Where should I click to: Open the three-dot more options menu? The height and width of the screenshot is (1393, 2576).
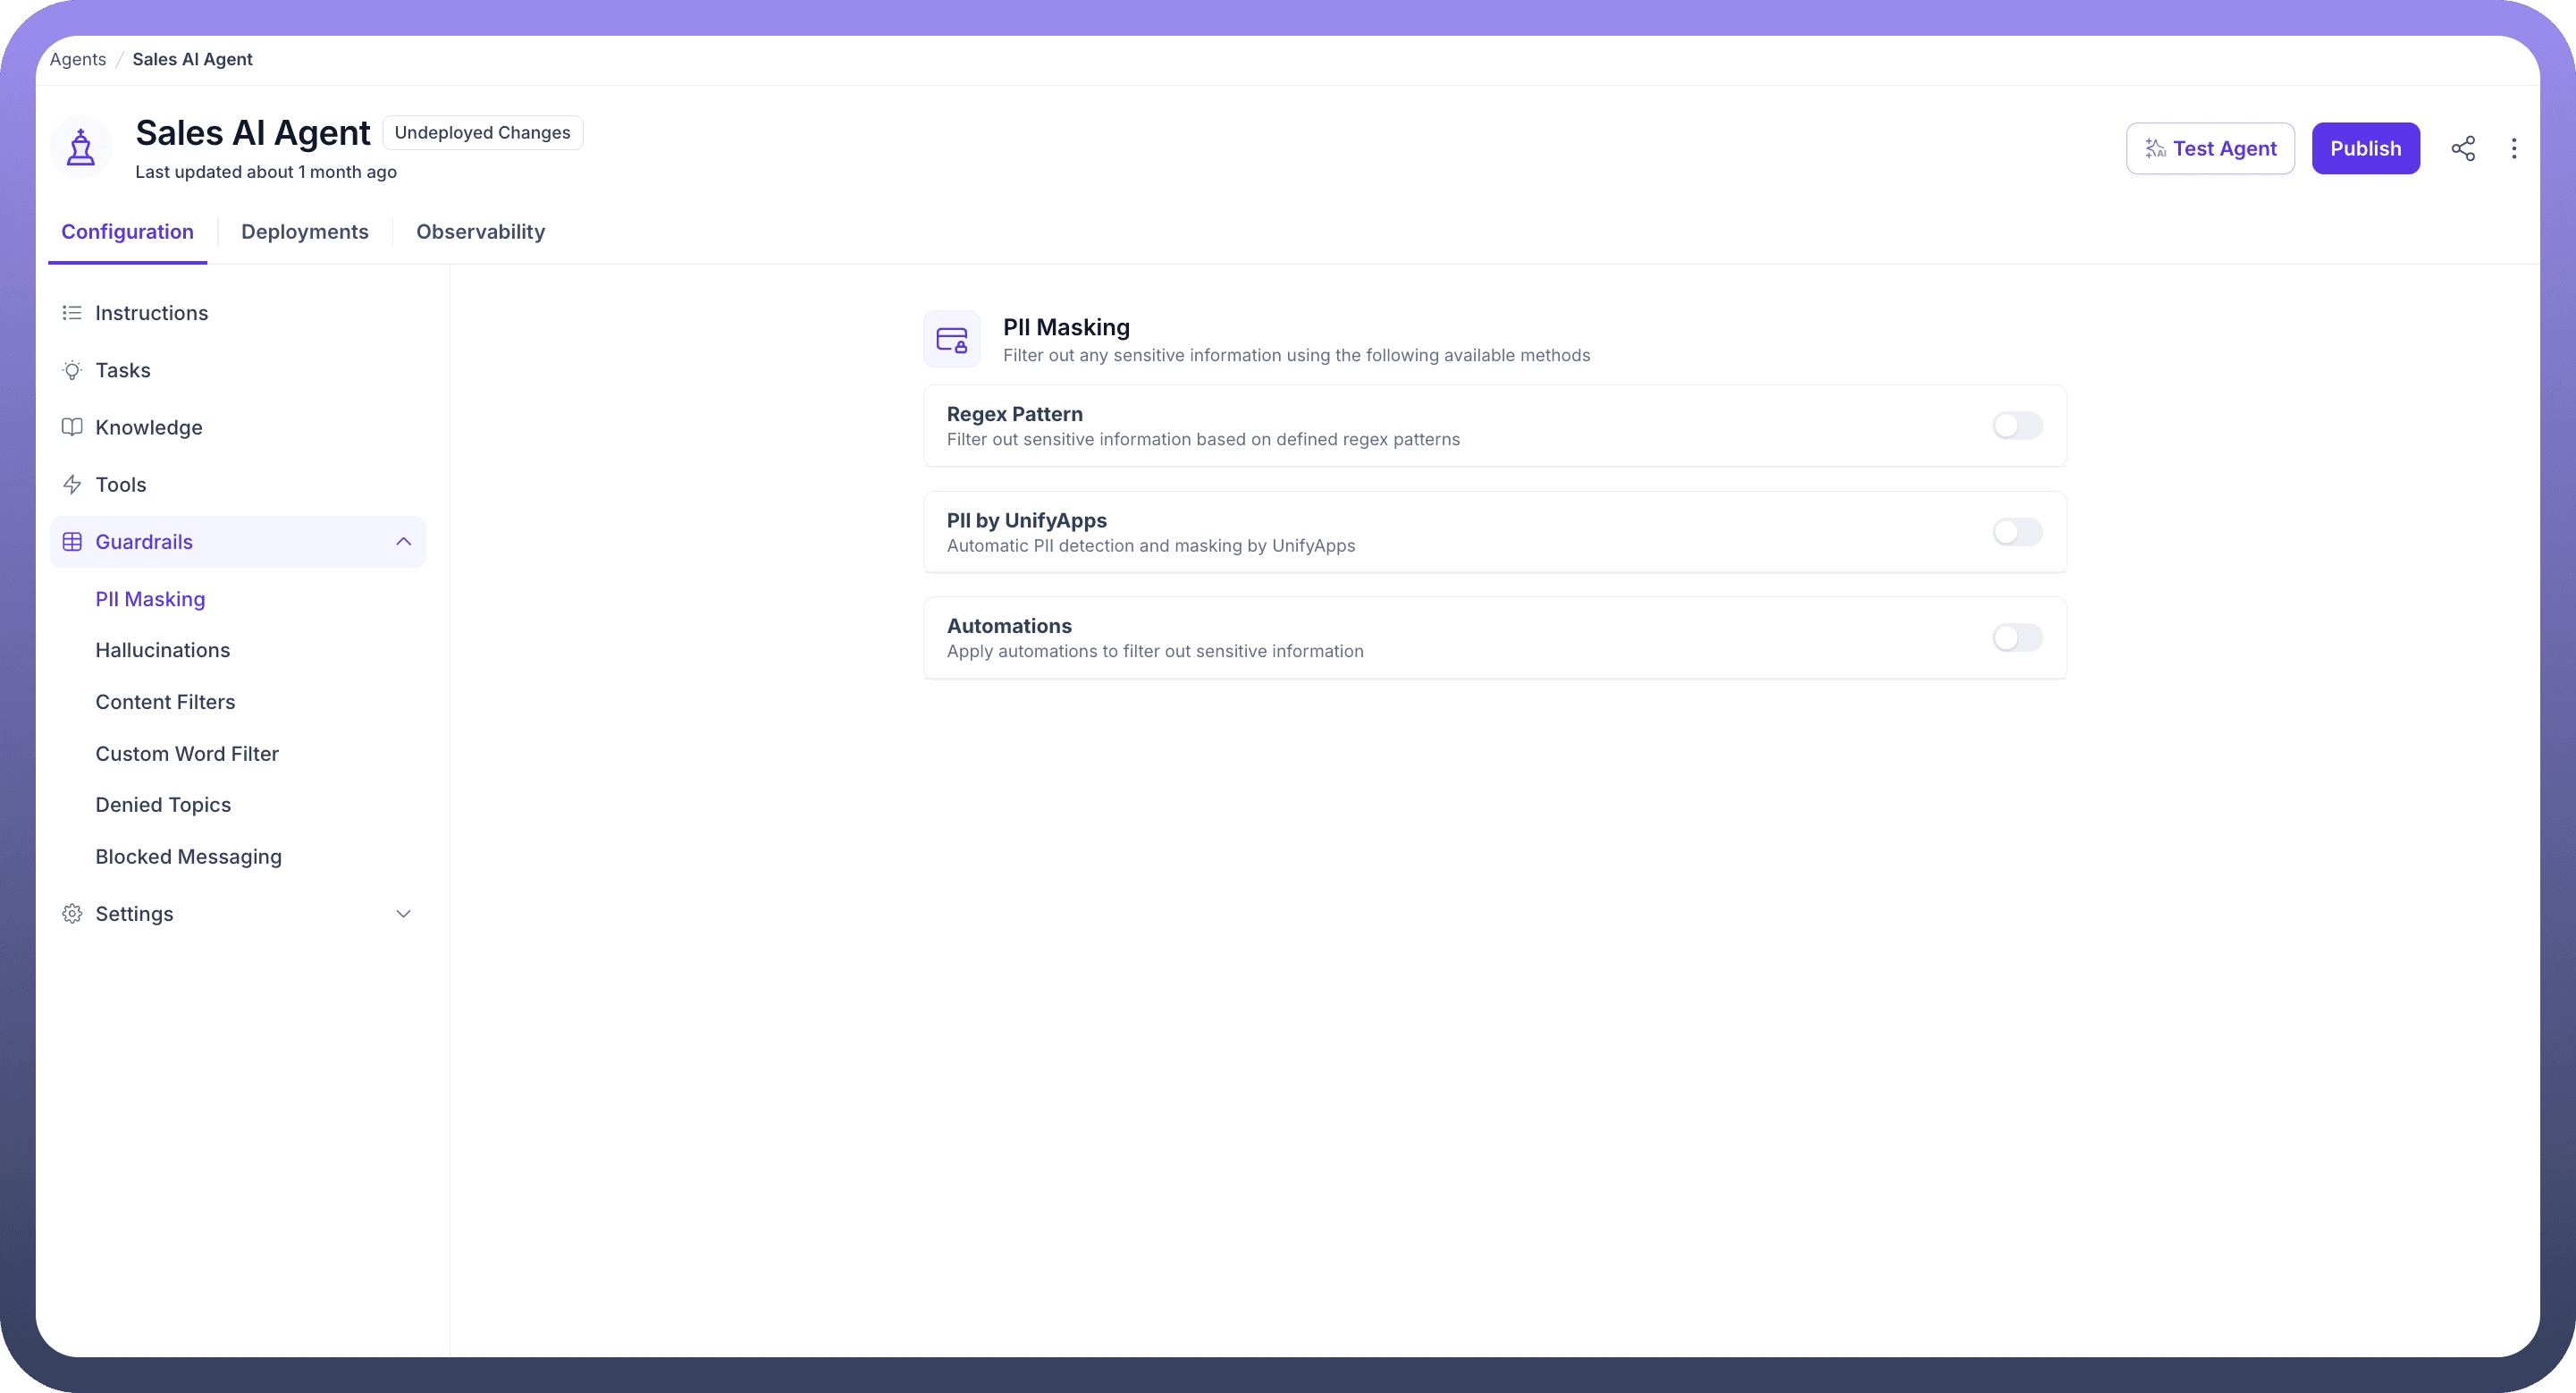pos(2514,149)
